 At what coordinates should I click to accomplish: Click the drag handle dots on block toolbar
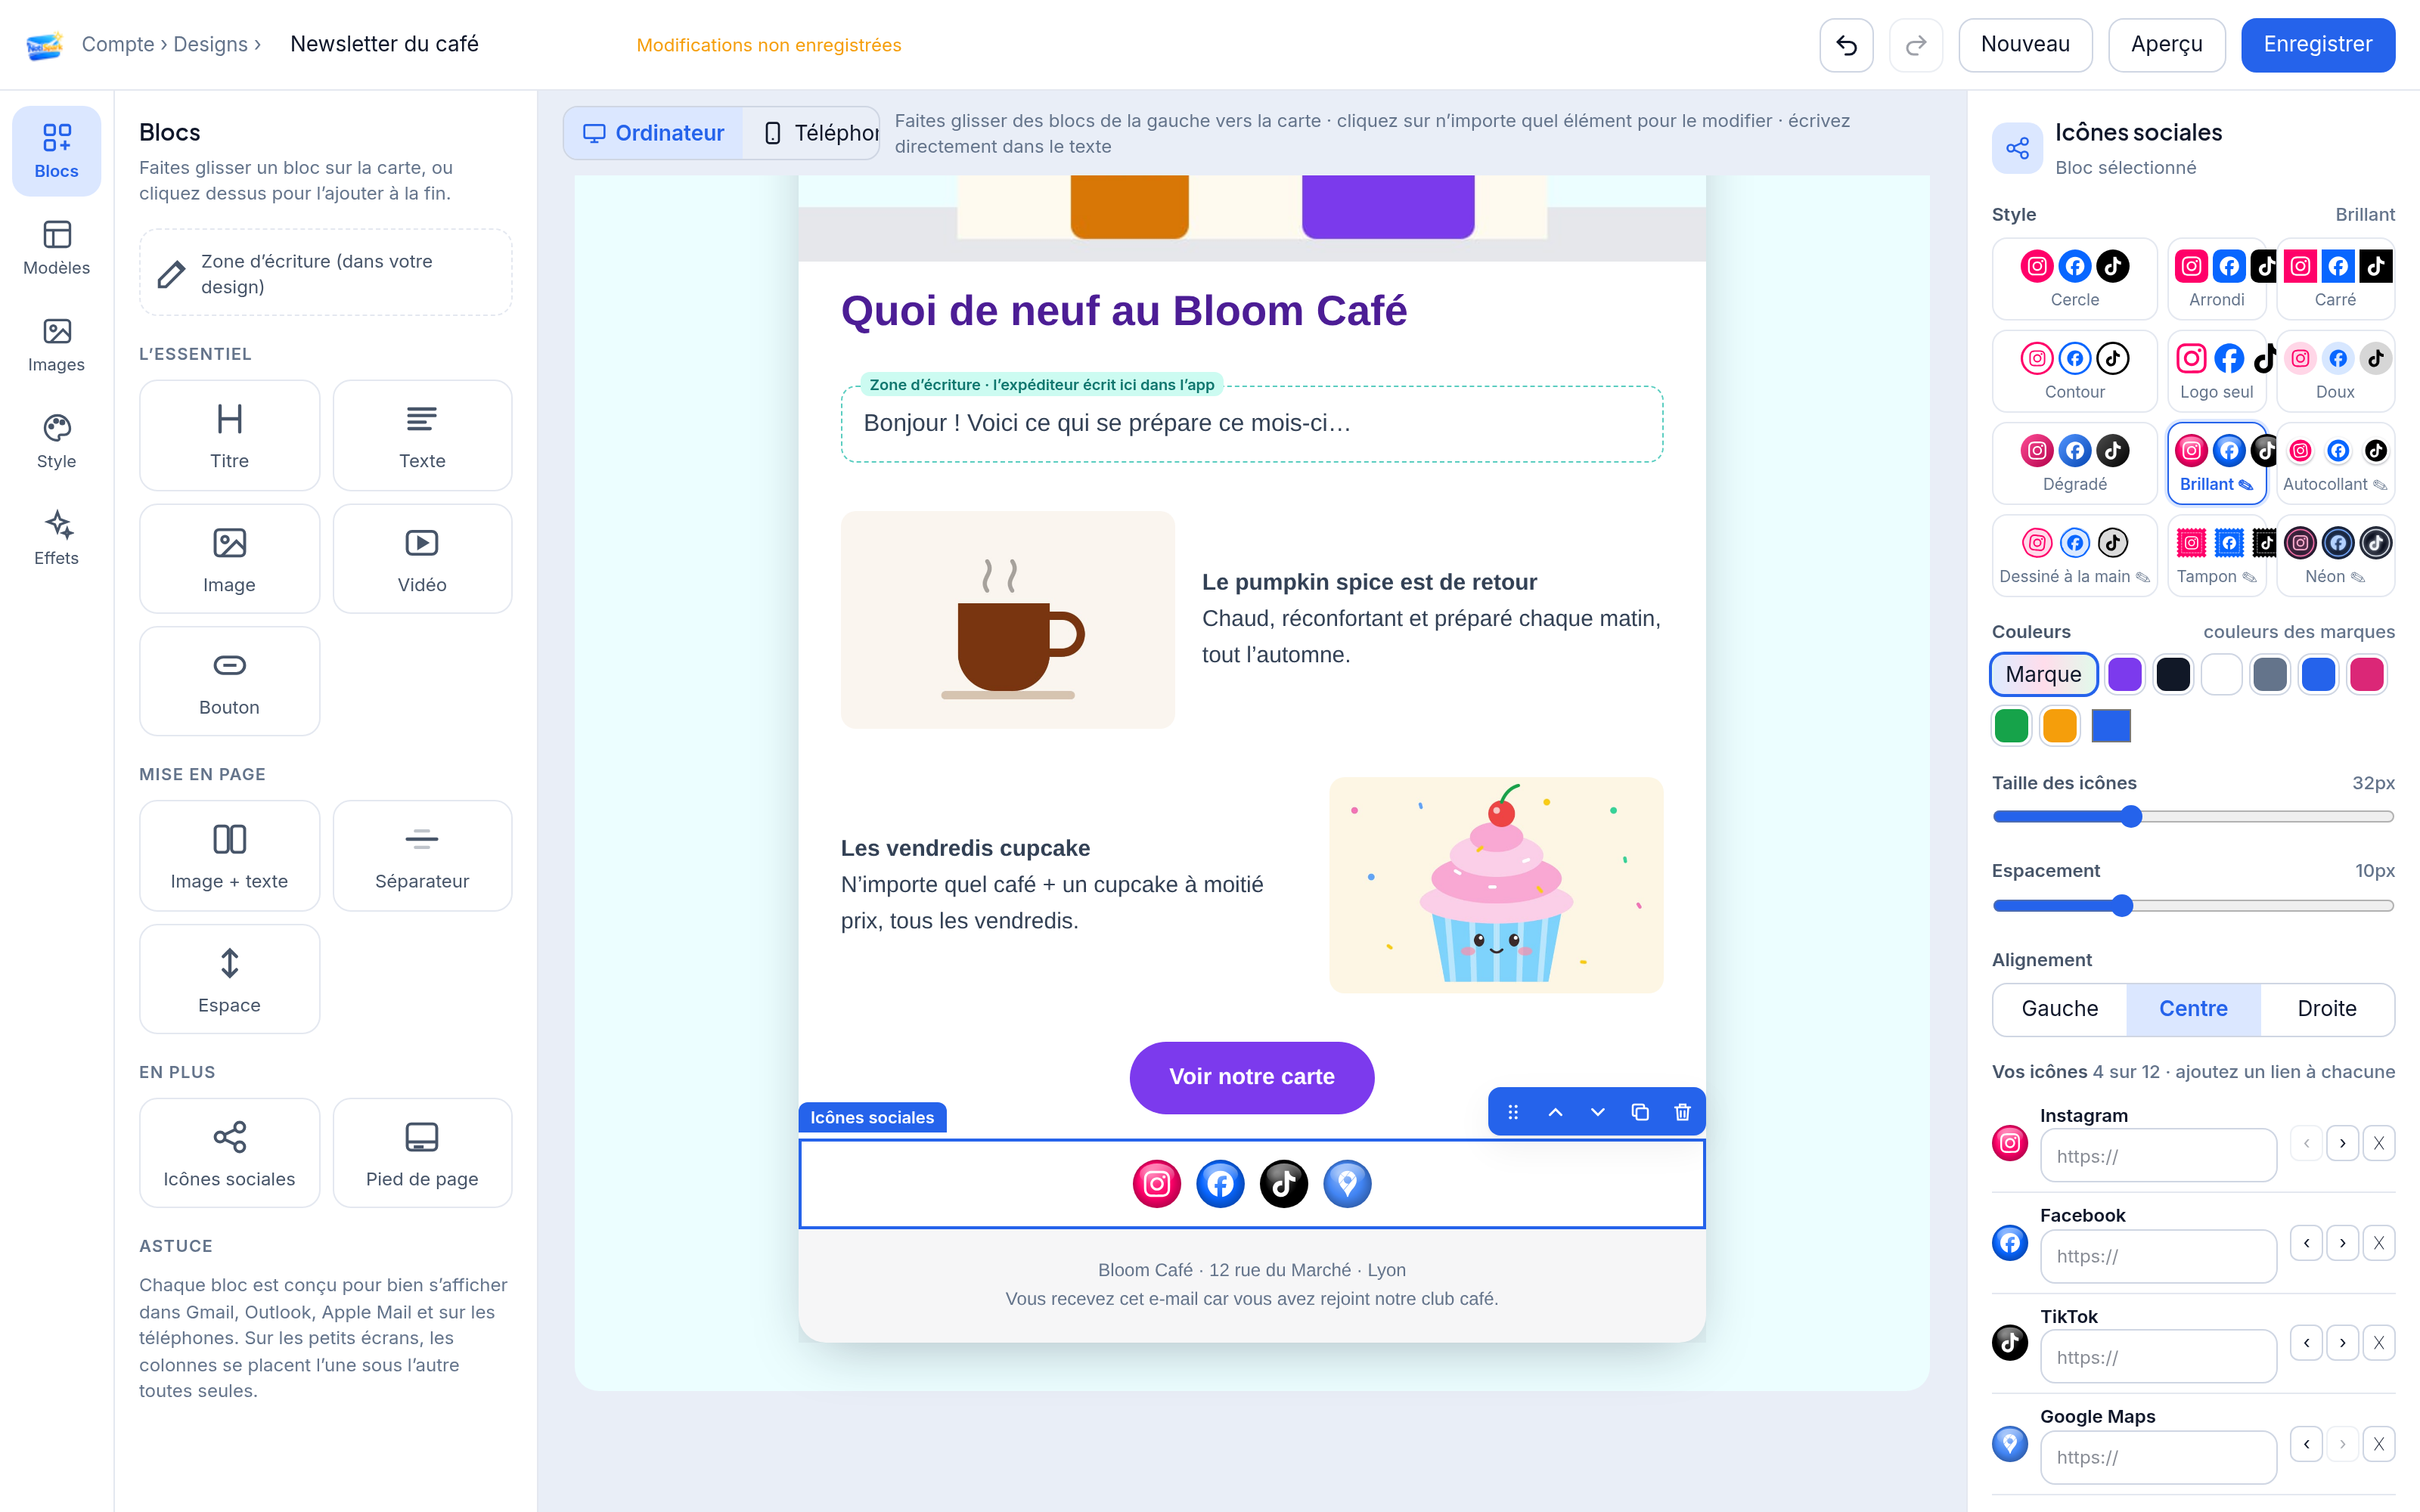click(1513, 1112)
